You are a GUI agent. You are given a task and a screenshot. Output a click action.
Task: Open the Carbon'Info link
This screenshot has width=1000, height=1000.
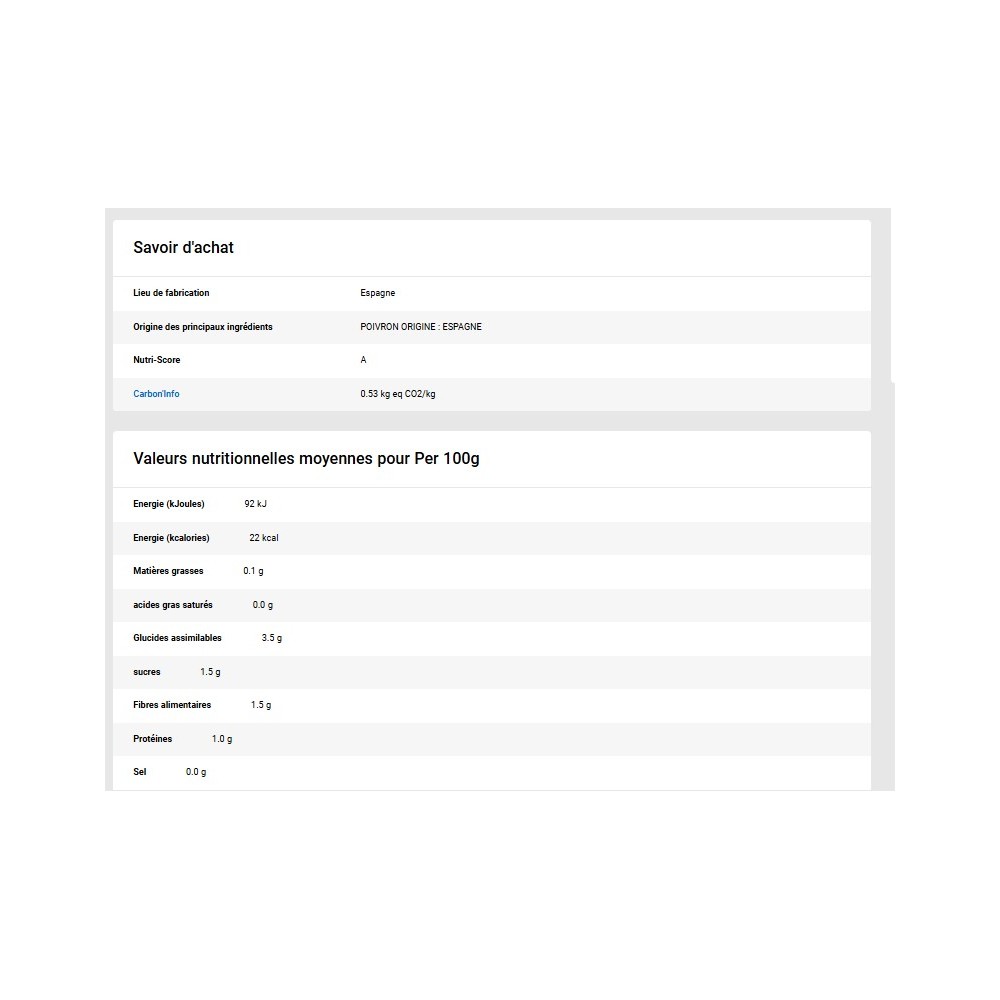(x=156, y=394)
